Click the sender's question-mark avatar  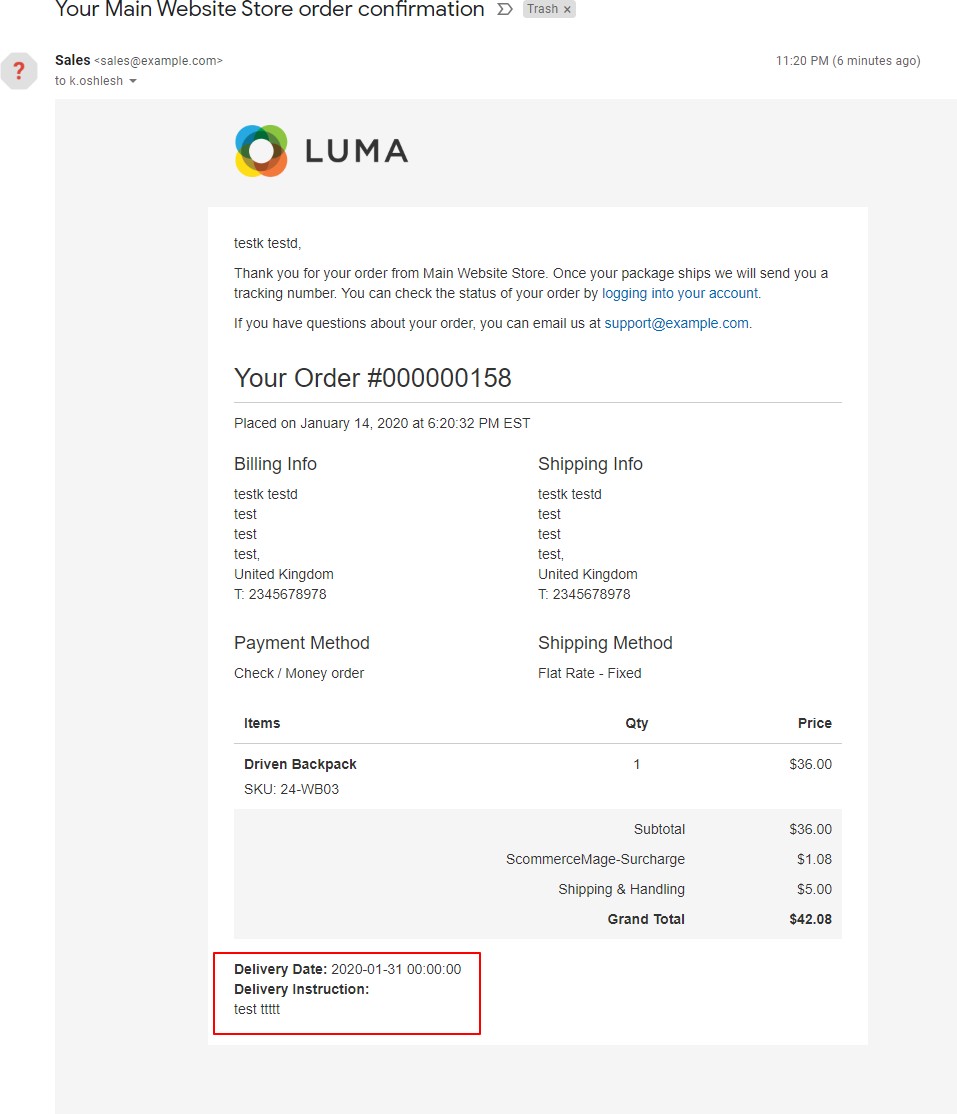tap(19, 71)
